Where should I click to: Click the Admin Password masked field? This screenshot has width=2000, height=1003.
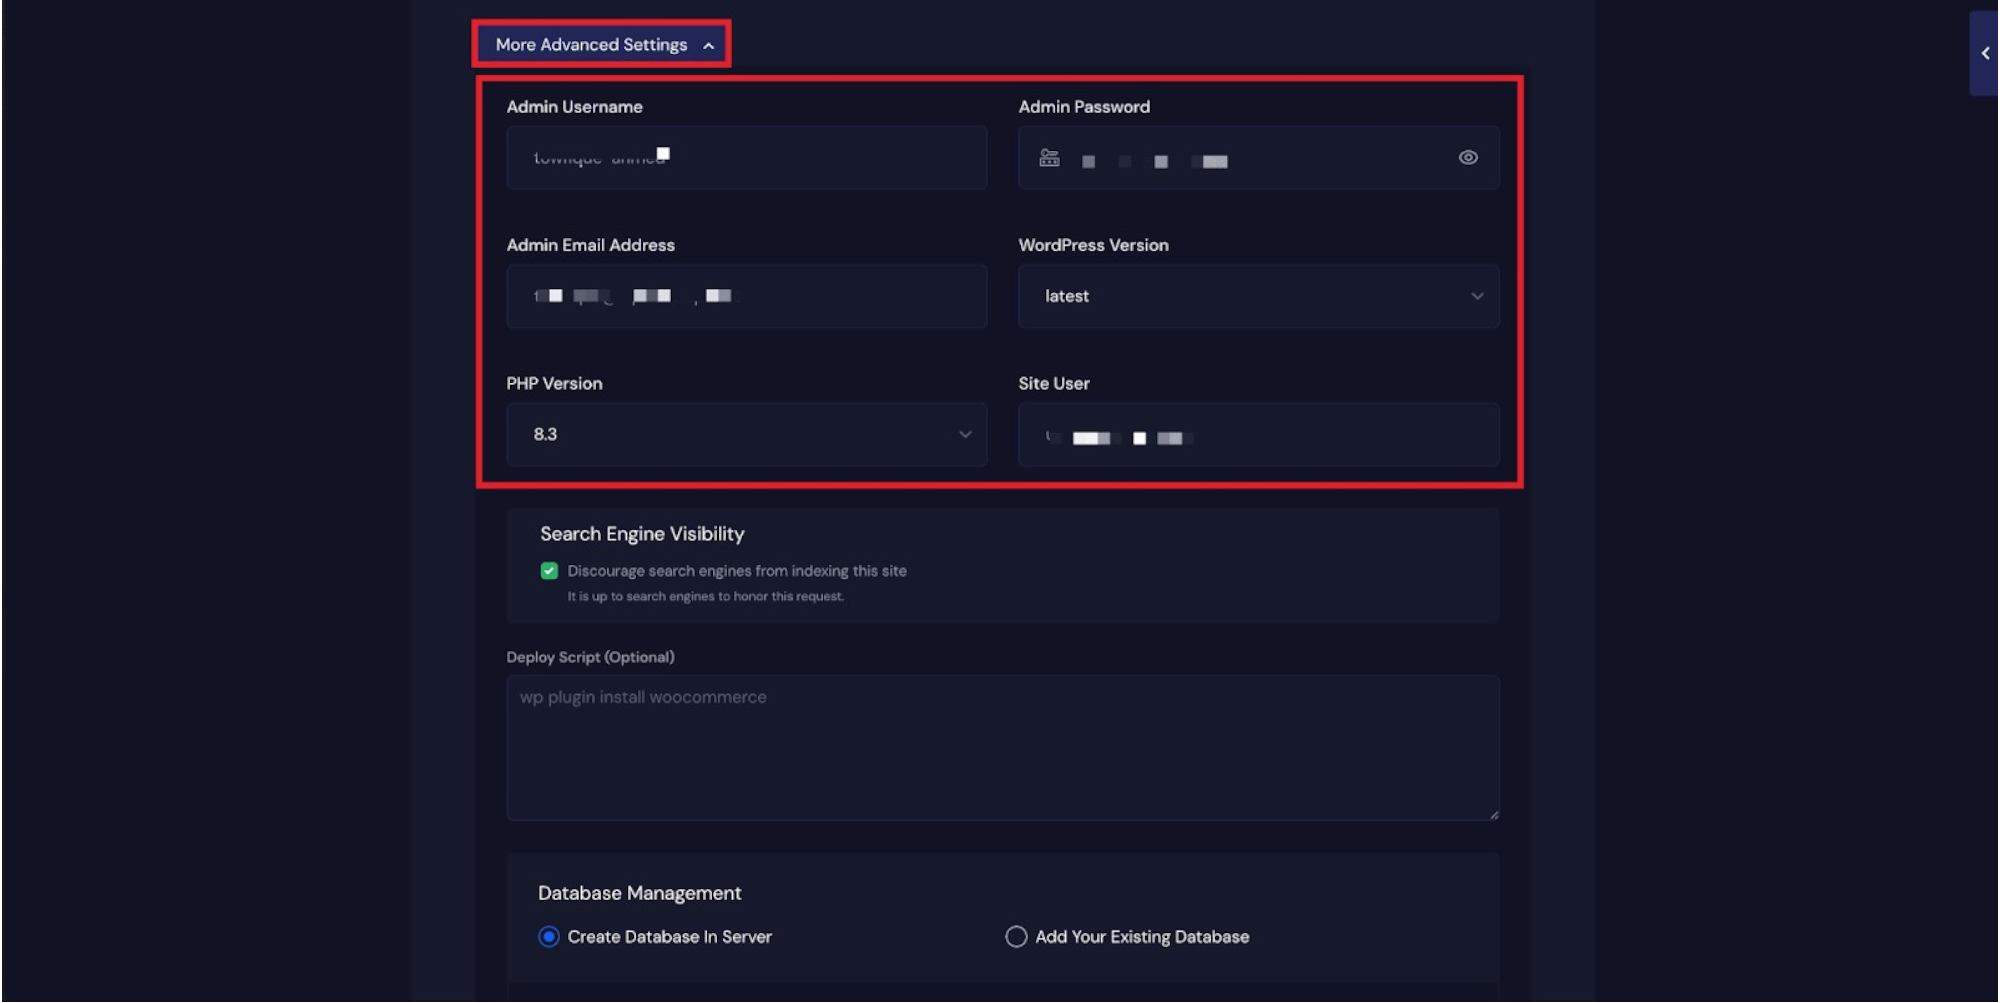[1258, 157]
